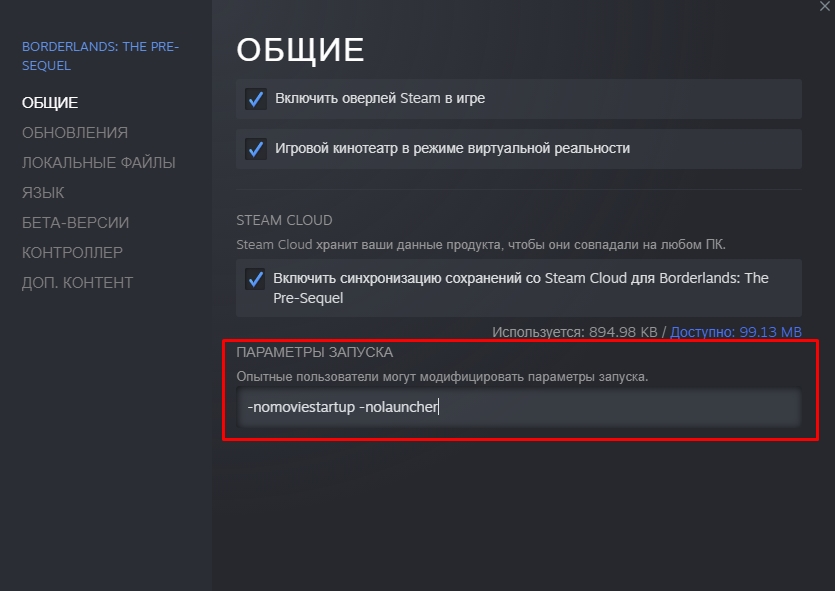Viewport: 835px width, 591px height.
Task: Open the ОБЩИЕ section in sidebar
Action: 50,102
